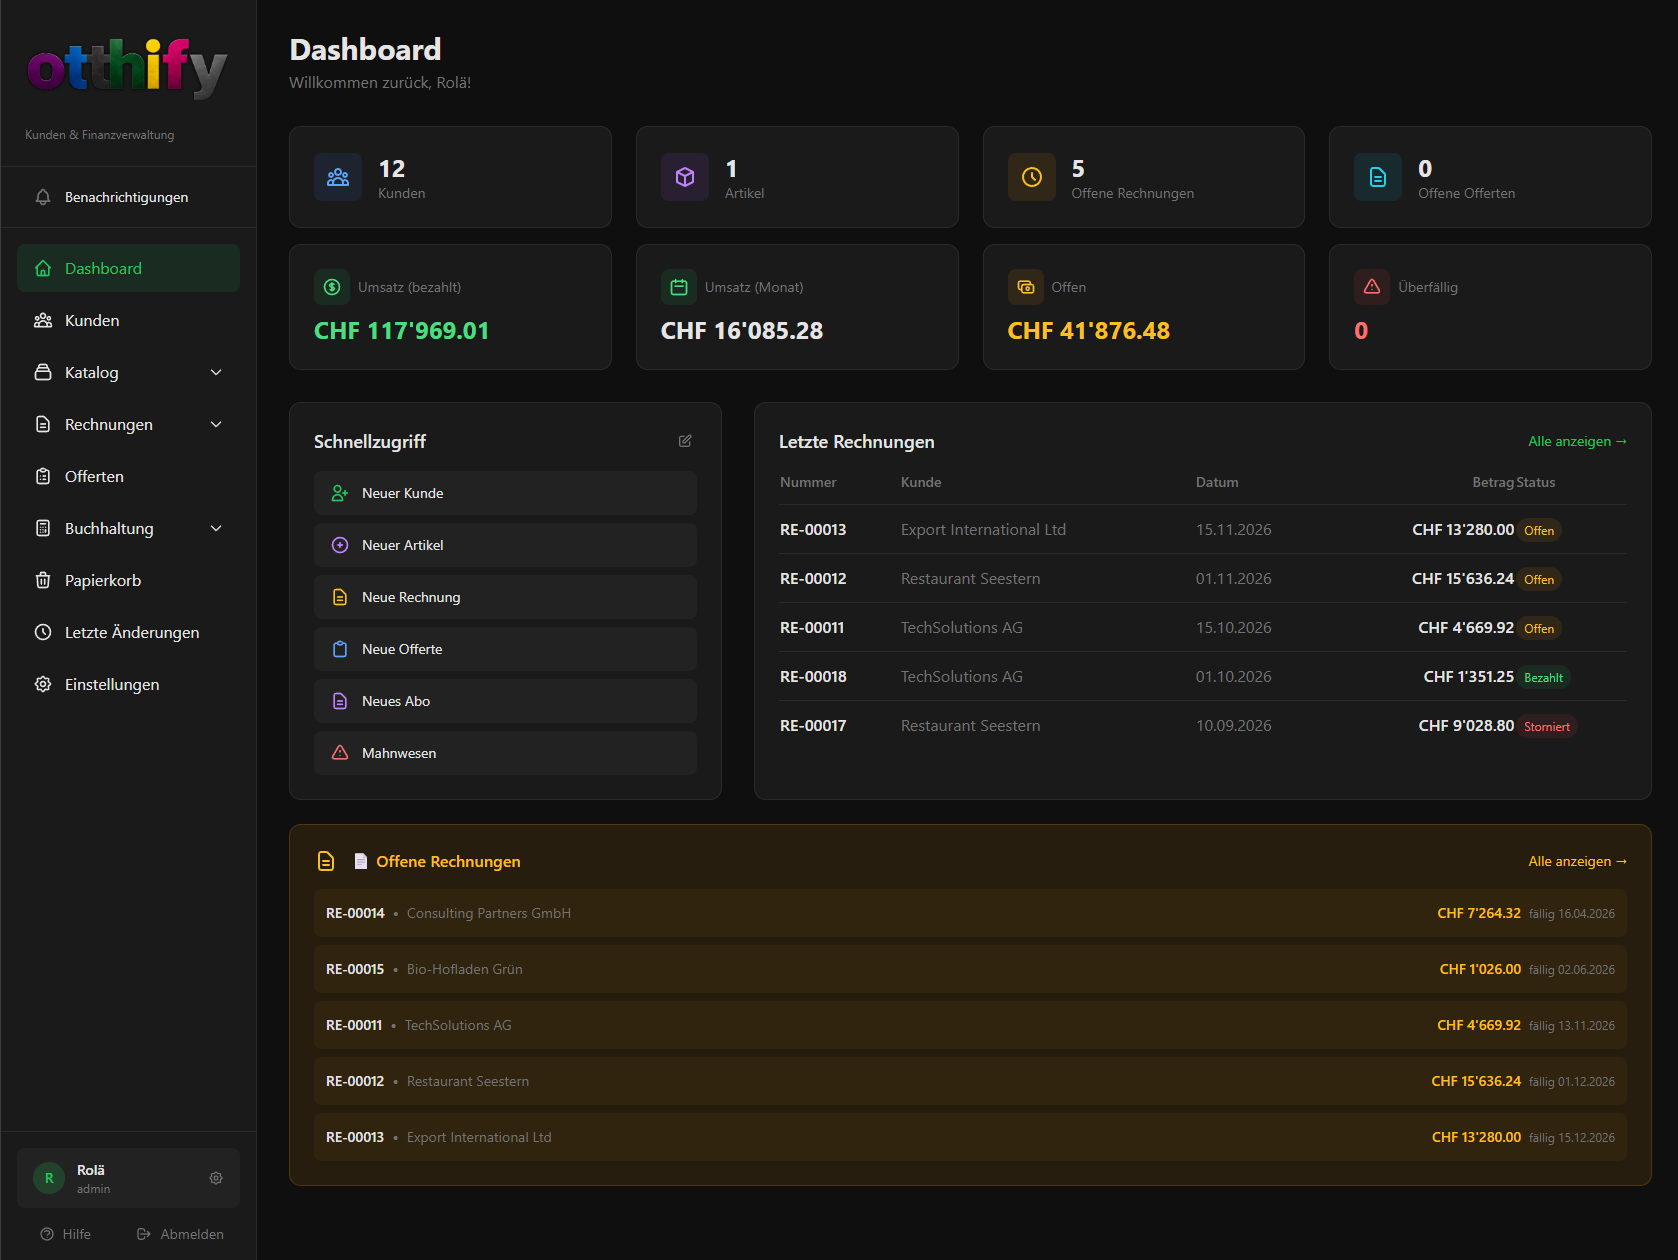Click Abmelden to log out
Viewport: 1678px width, 1260px height.
pyautogui.click(x=180, y=1234)
